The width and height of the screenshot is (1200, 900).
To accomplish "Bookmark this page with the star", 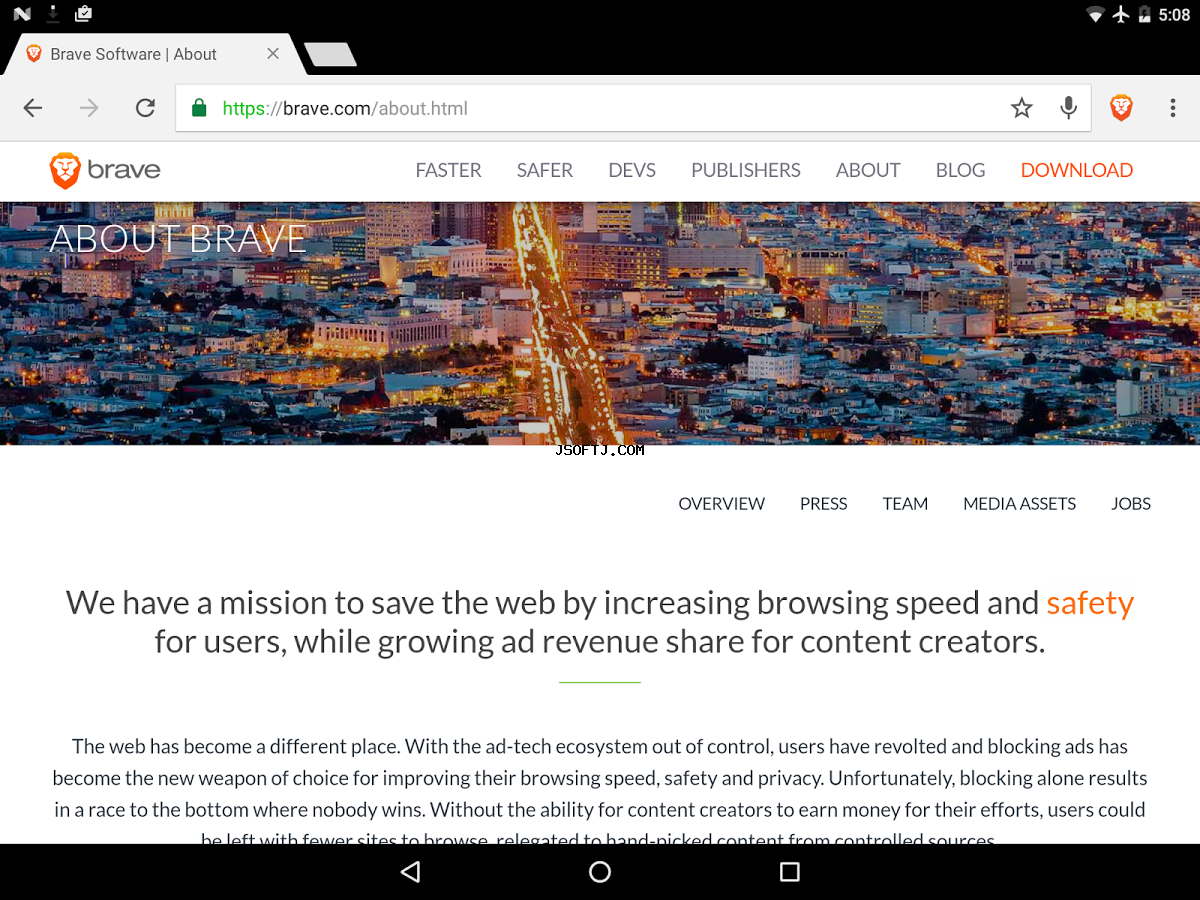I will pos(1021,108).
